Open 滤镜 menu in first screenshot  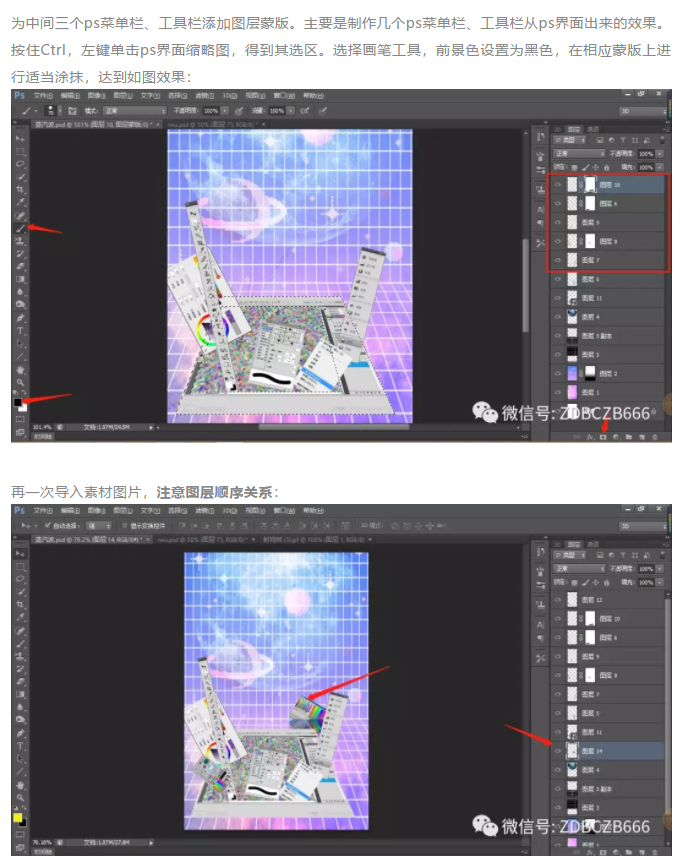tap(204, 96)
